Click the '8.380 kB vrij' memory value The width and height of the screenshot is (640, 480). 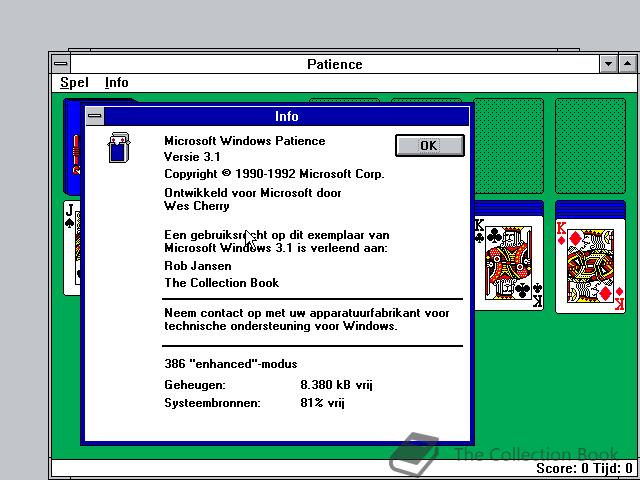336,385
